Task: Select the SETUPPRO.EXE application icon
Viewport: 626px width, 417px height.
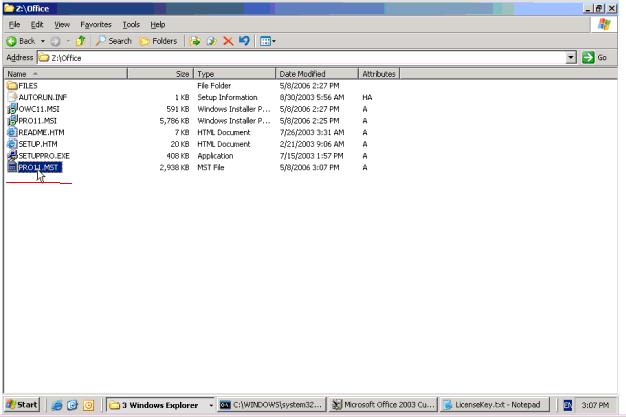Action: click(x=12, y=156)
